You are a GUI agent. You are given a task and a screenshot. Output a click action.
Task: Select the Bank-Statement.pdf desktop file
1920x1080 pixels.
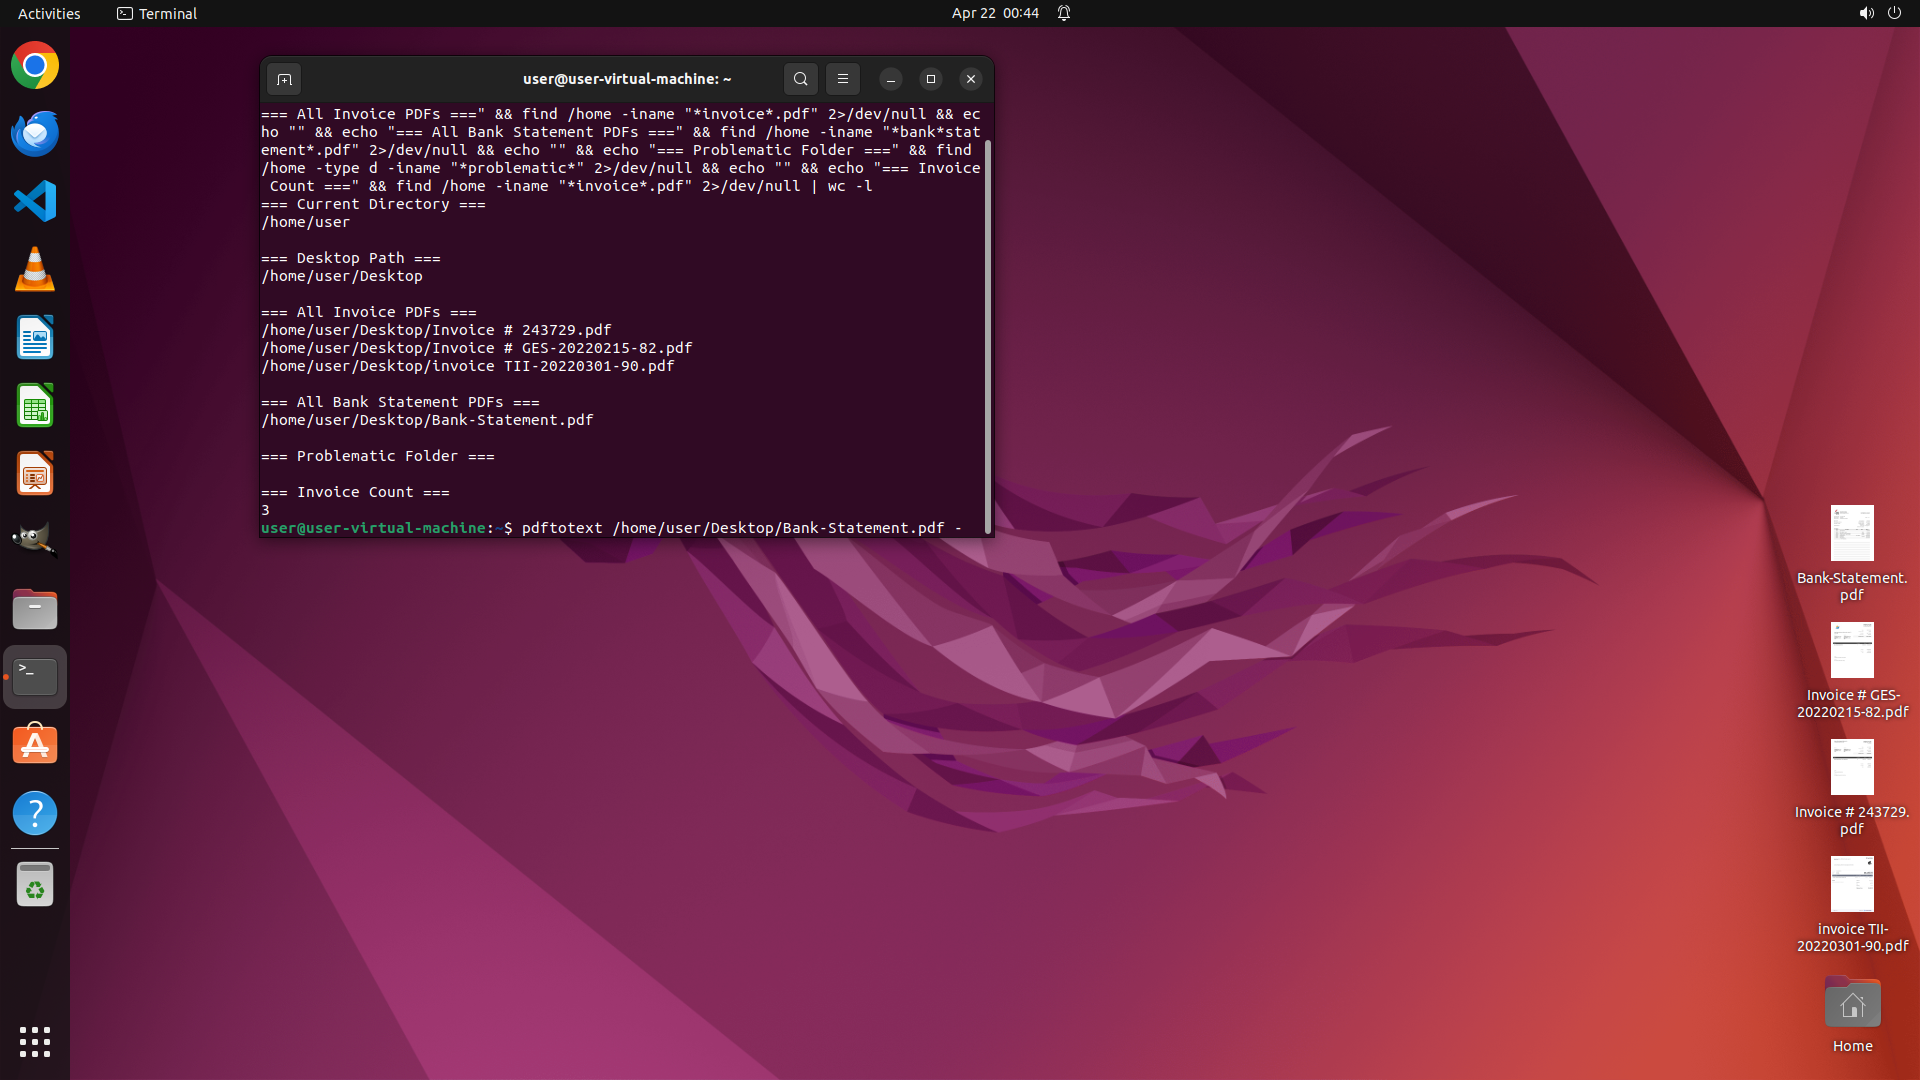[x=1851, y=534]
